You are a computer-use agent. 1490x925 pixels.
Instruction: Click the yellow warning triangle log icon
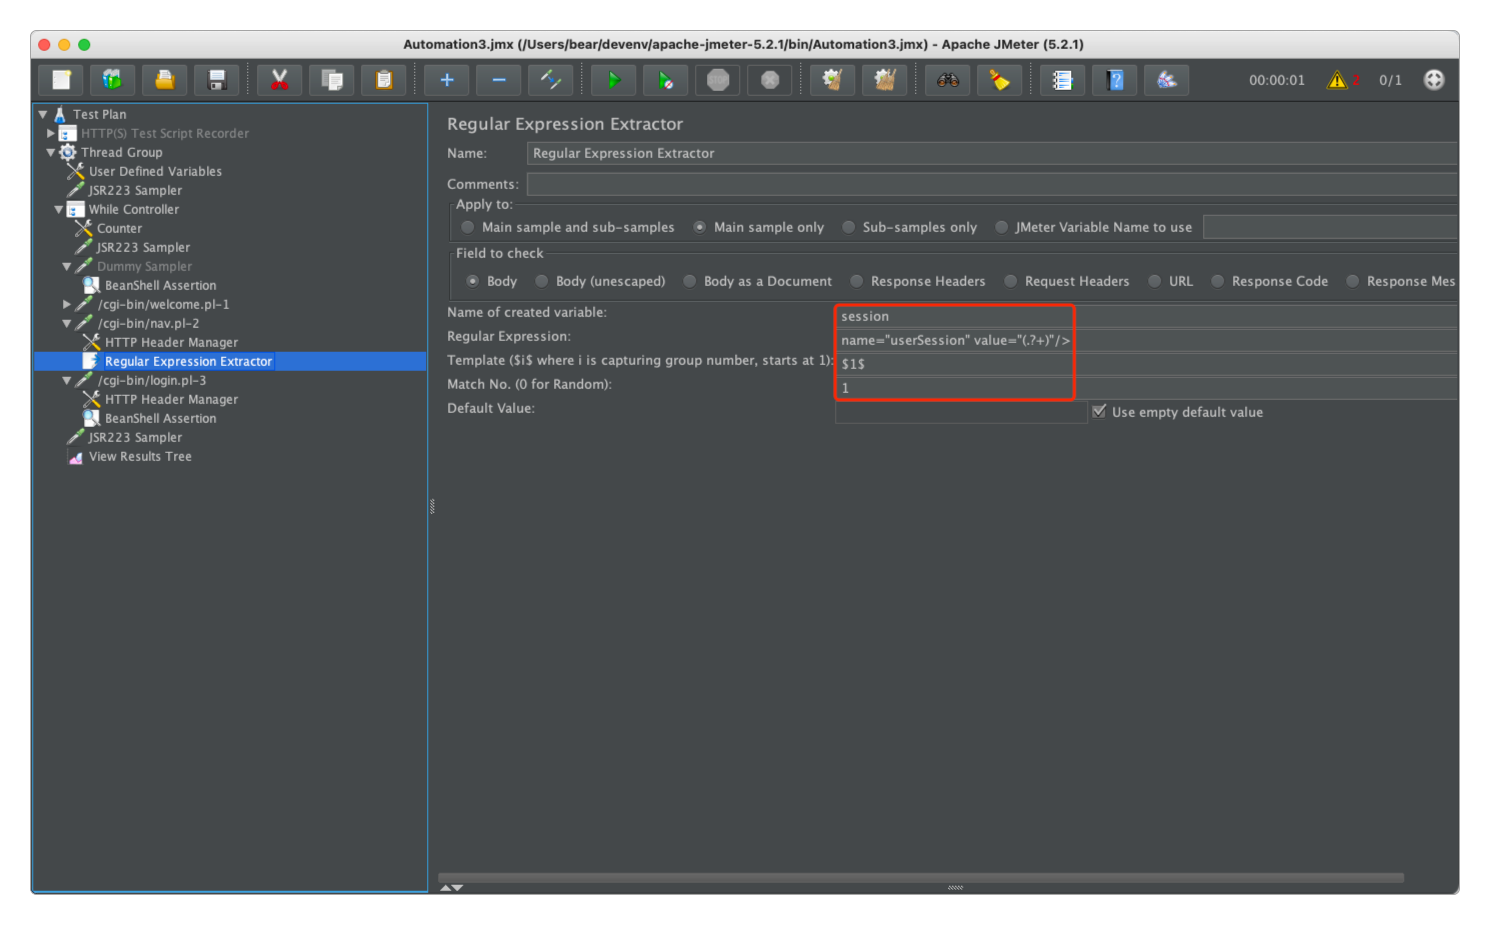click(x=1337, y=80)
